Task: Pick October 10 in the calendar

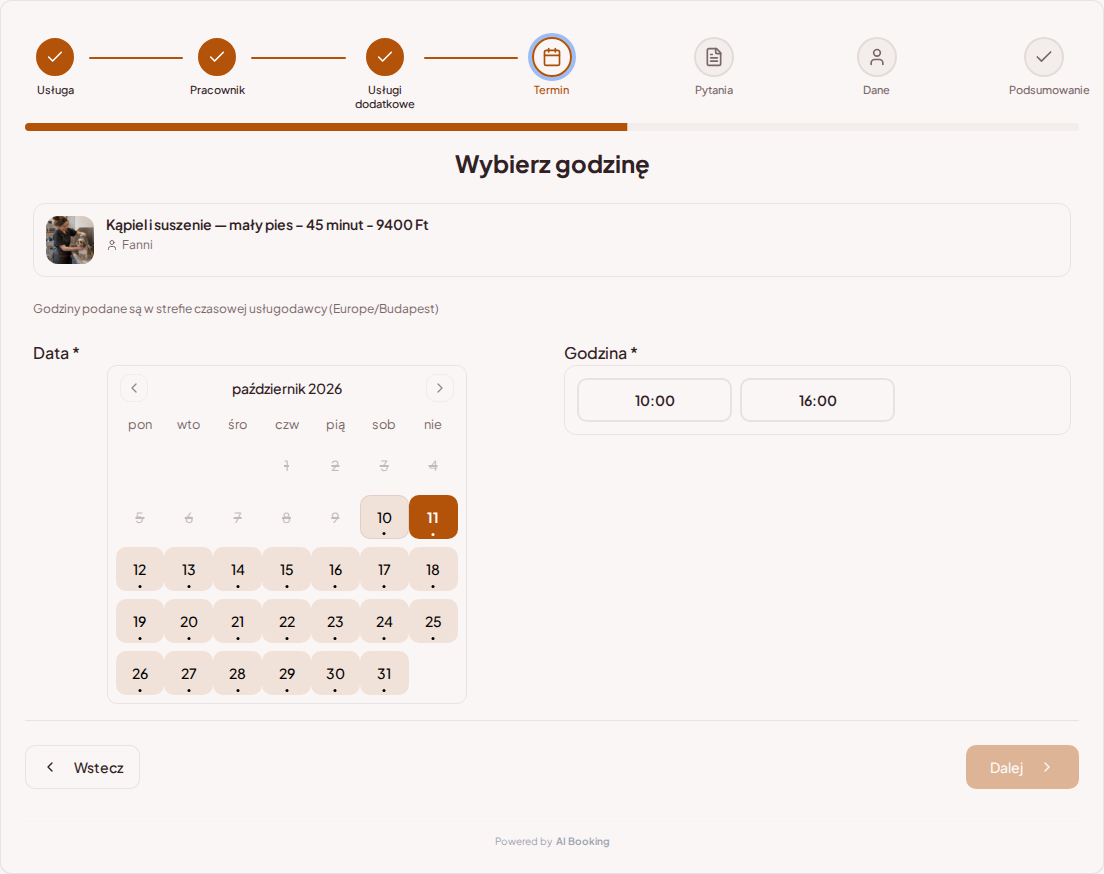Action: pos(384,518)
